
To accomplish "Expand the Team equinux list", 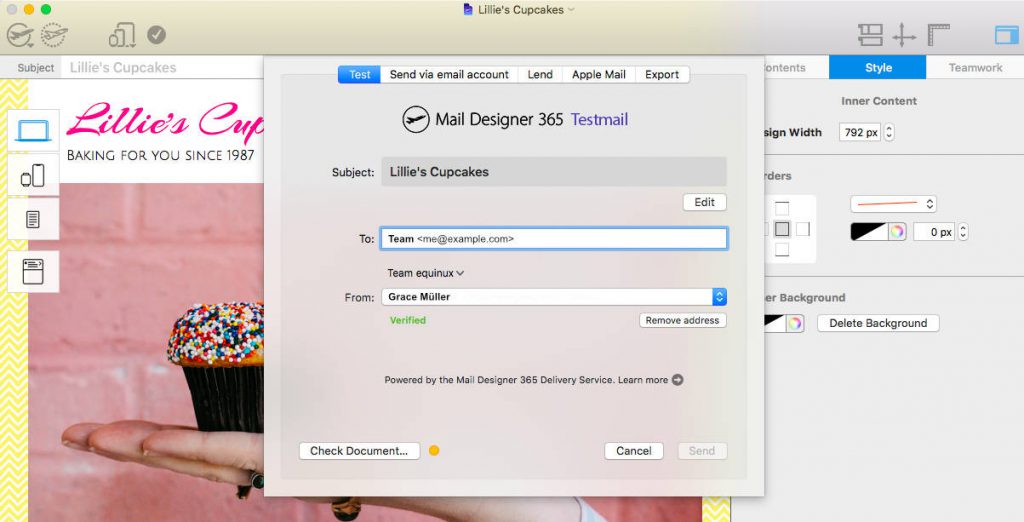I will (425, 273).
